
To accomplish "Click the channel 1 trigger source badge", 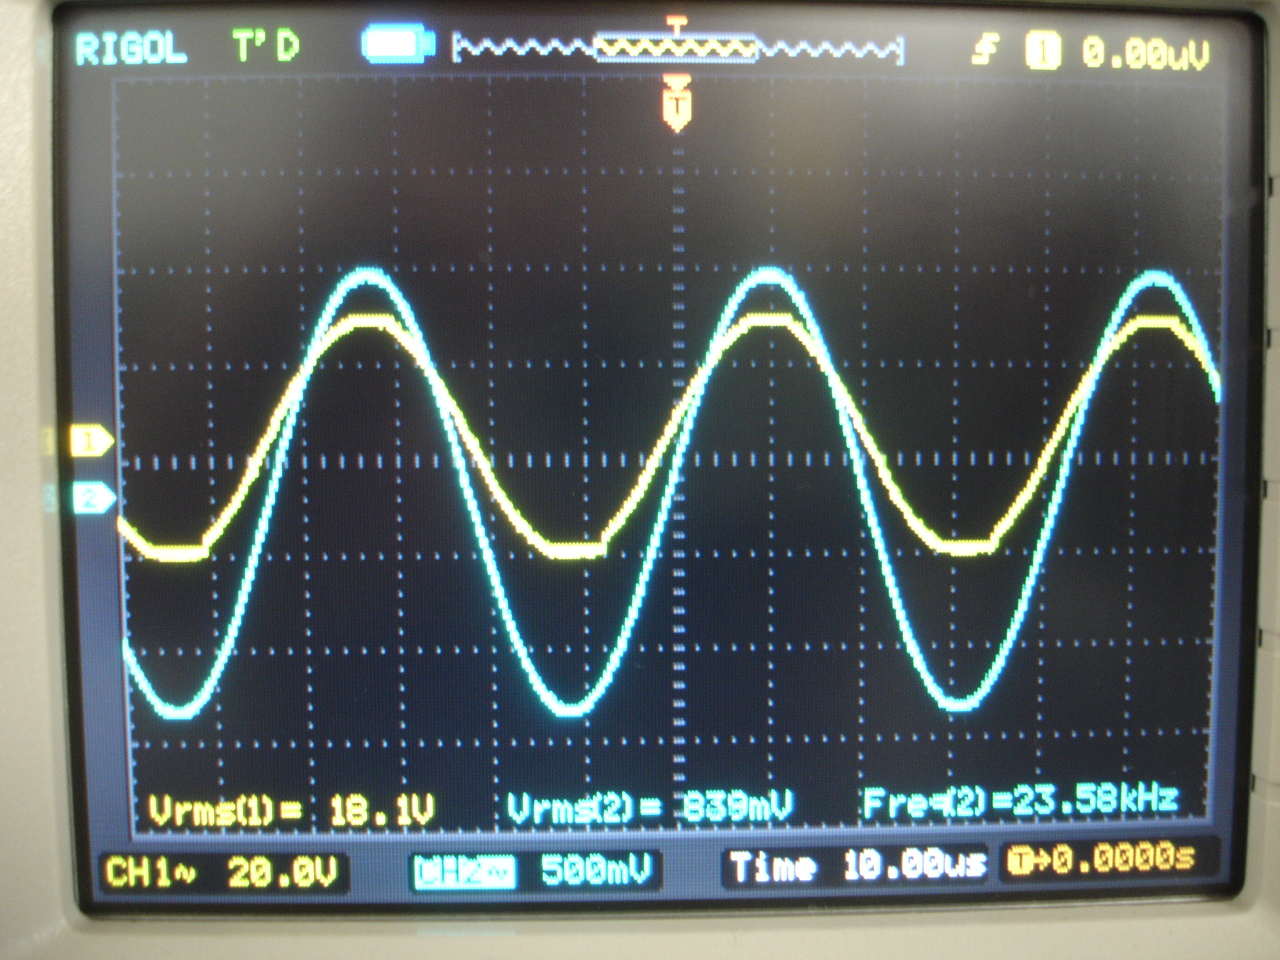I will [1044, 51].
